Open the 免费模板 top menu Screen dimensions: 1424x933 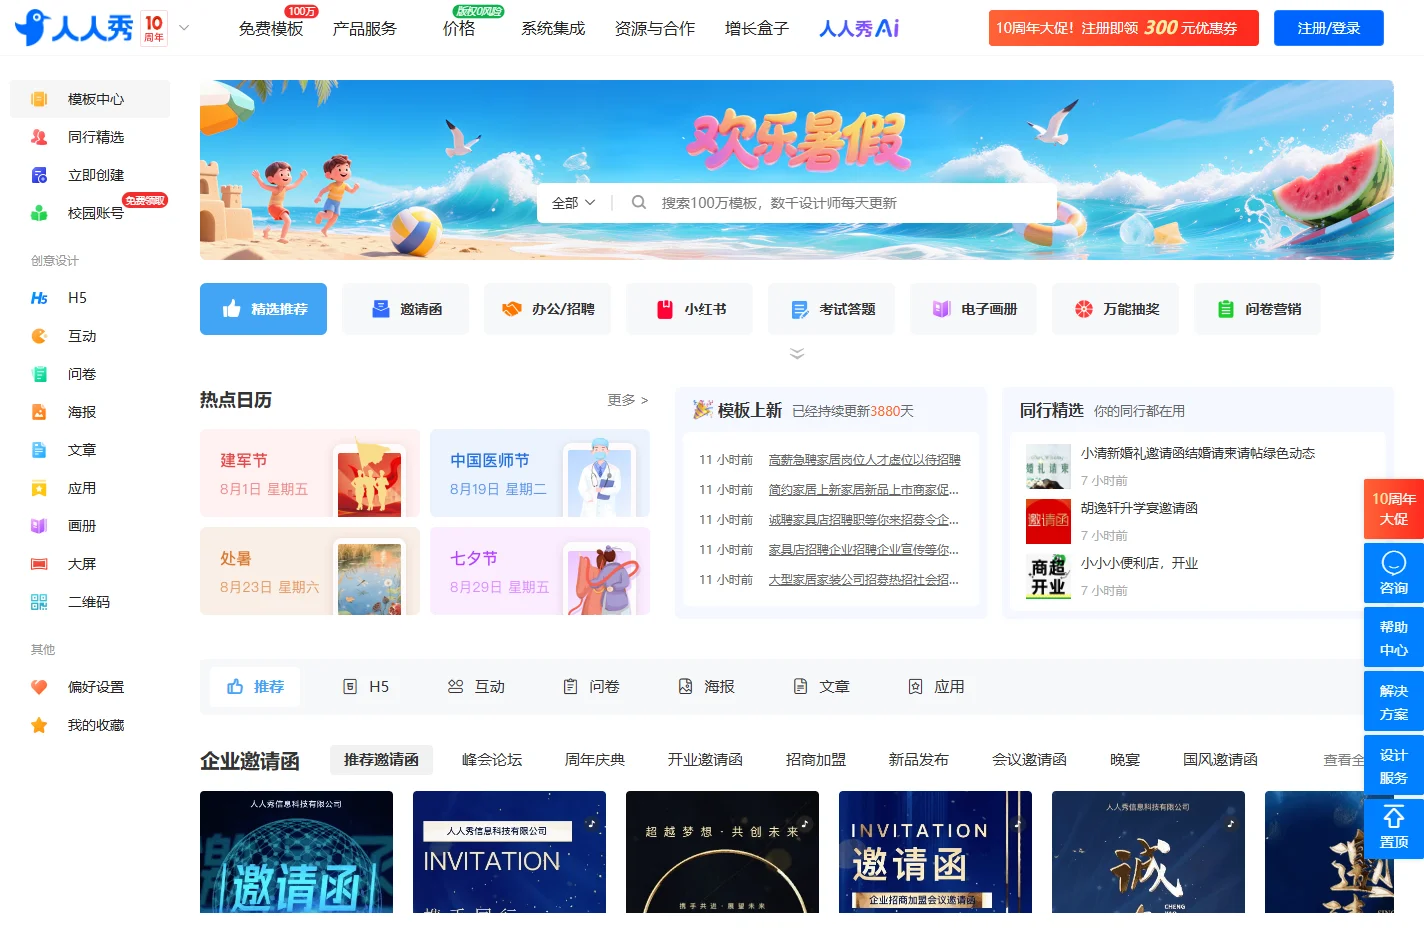(271, 28)
